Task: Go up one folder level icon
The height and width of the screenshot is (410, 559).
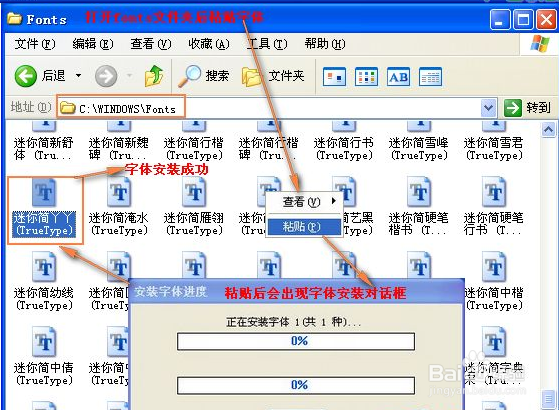Action: (x=154, y=76)
